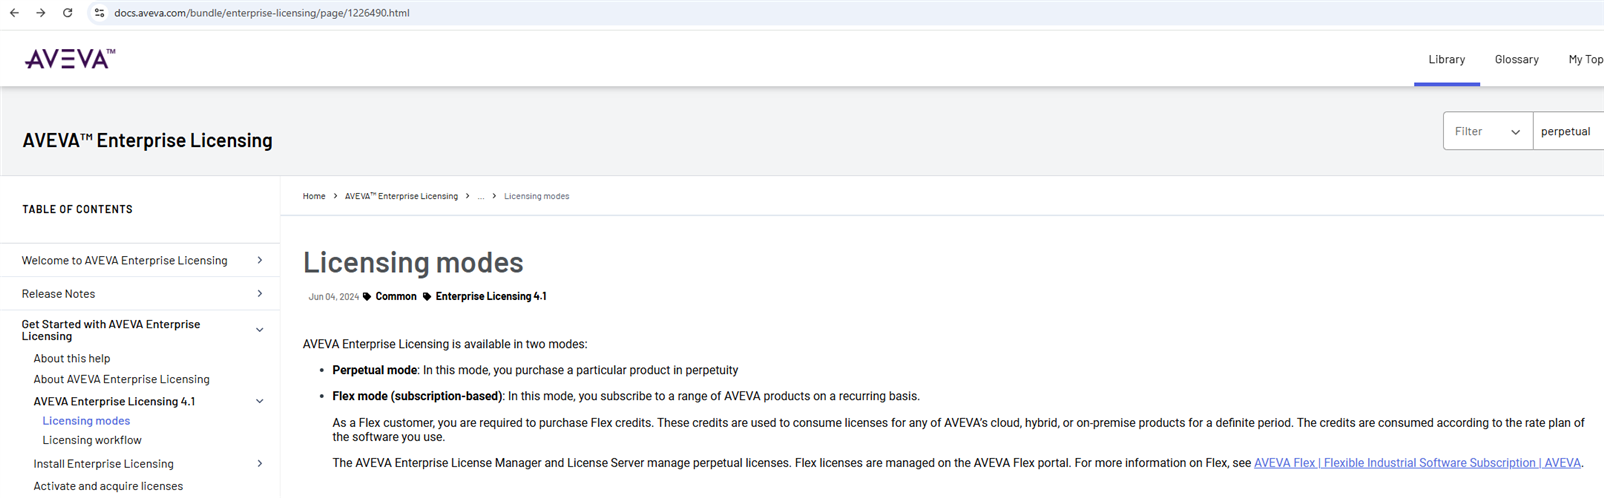This screenshot has width=1604, height=498.
Task: Click the tag icon before Enterprise Licensing 4.1
Action: coord(427,297)
